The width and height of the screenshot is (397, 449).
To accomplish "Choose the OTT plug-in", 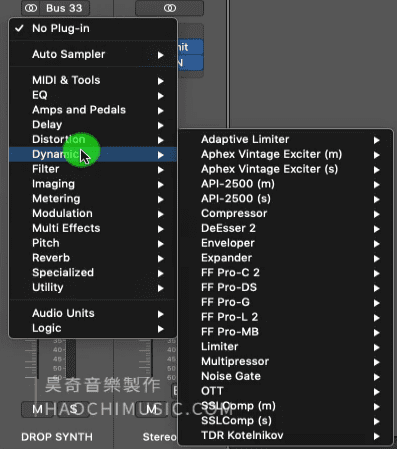I will click(286, 391).
